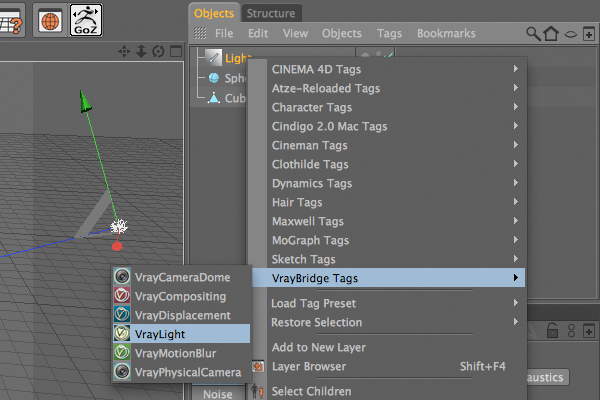
Task: Select the light object in viewport
Action: 119,226
